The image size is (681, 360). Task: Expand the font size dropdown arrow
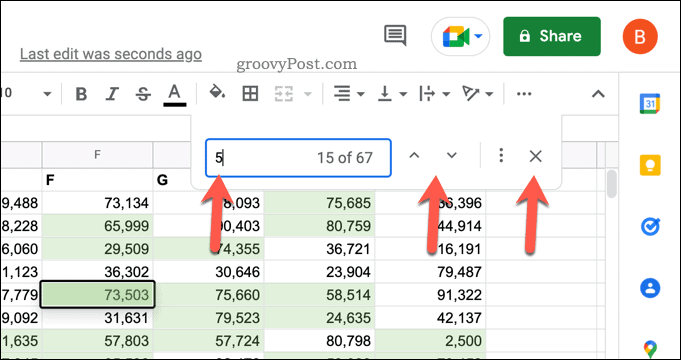pyautogui.click(x=47, y=94)
